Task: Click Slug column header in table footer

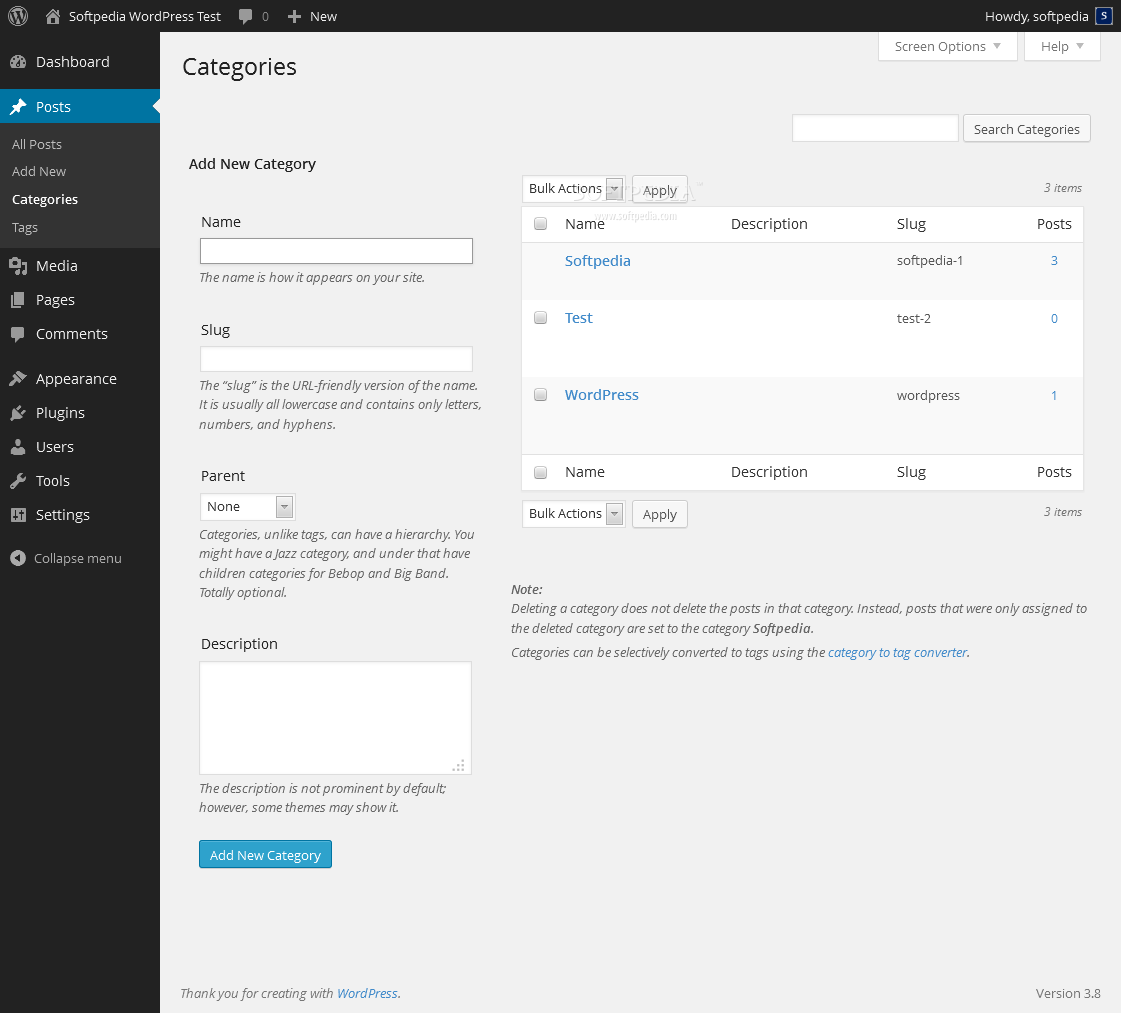Action: (911, 472)
